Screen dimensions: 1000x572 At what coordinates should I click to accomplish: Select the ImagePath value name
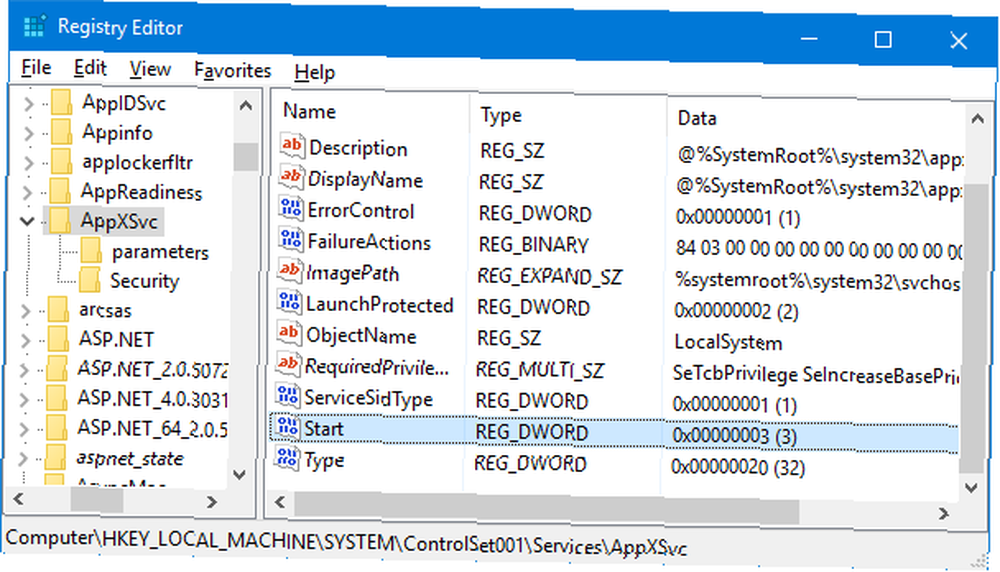353,273
